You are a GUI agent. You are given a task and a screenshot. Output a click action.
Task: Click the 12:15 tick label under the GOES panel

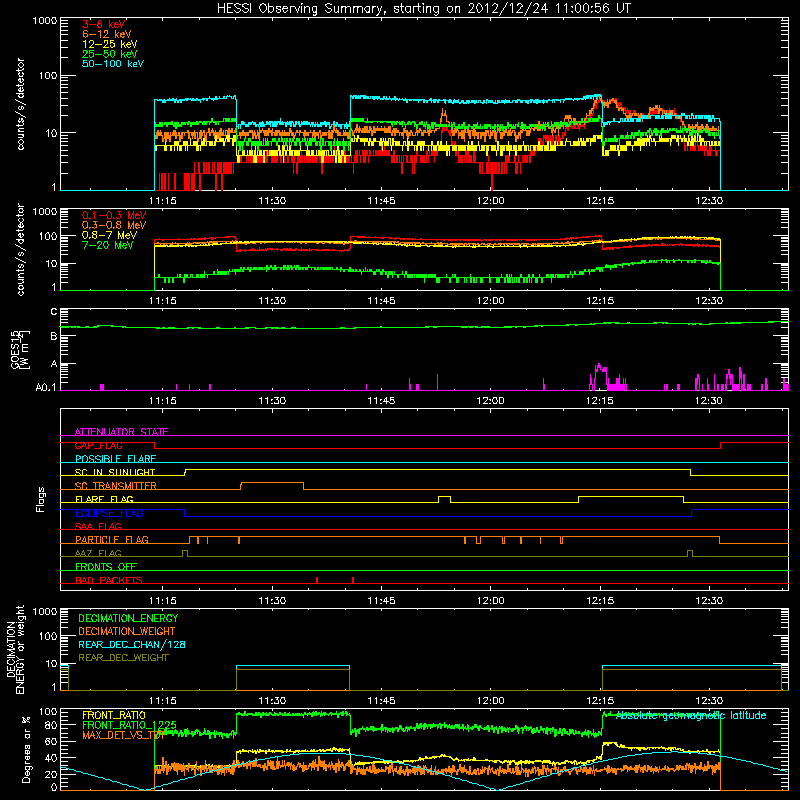point(599,401)
